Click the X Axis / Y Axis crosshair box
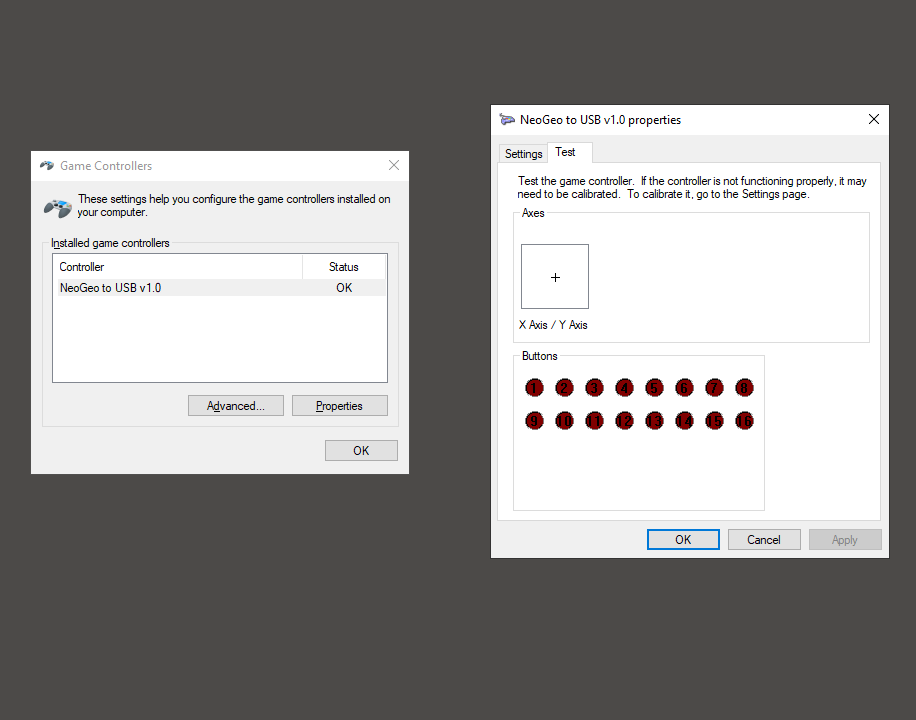 555,276
